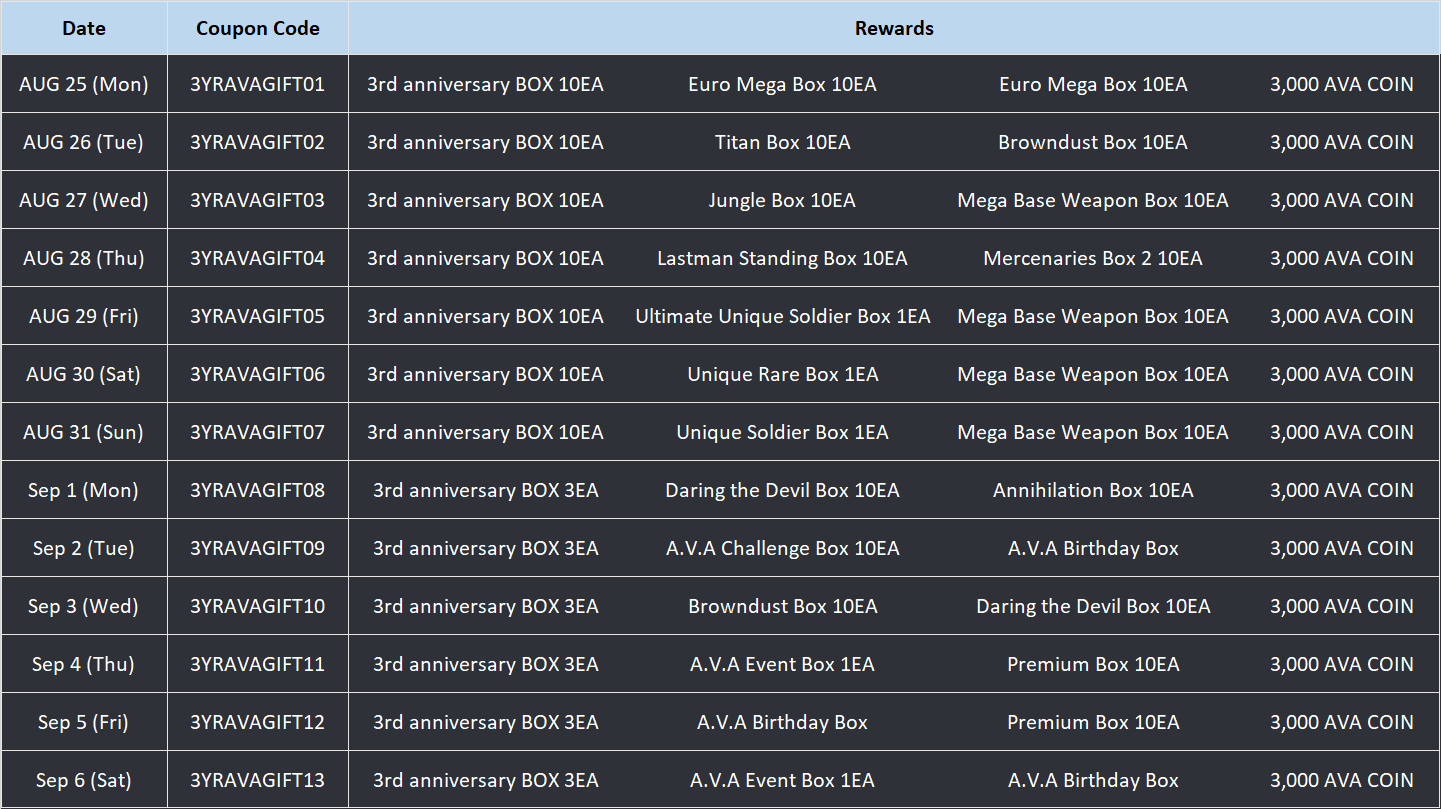Viewport: 1441px width, 809px height.
Task: Select Mega Base Weapon Box in AUG 29 row
Action: click(1093, 316)
